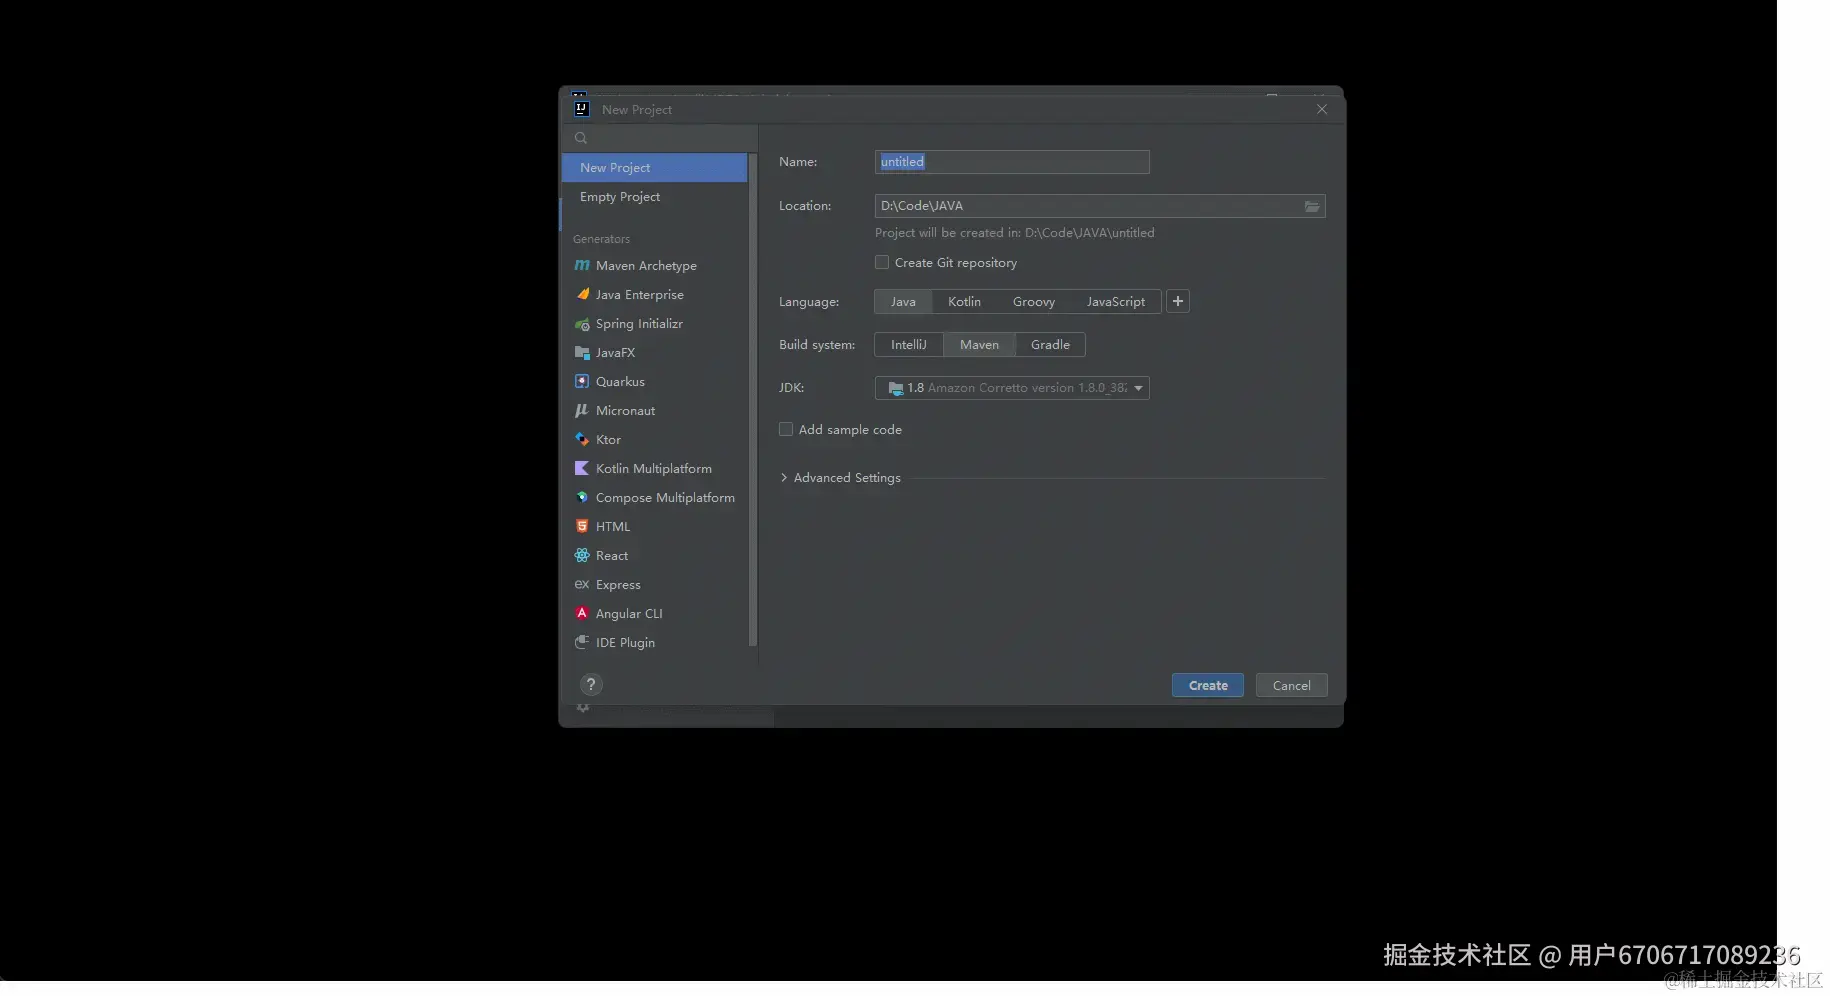Click the 'Build system:' label
Screen dimensions: 1830x996
(817, 345)
